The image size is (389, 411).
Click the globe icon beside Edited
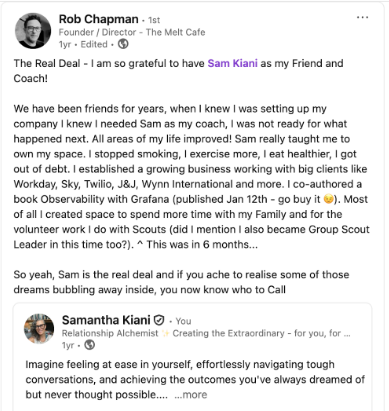123,44
